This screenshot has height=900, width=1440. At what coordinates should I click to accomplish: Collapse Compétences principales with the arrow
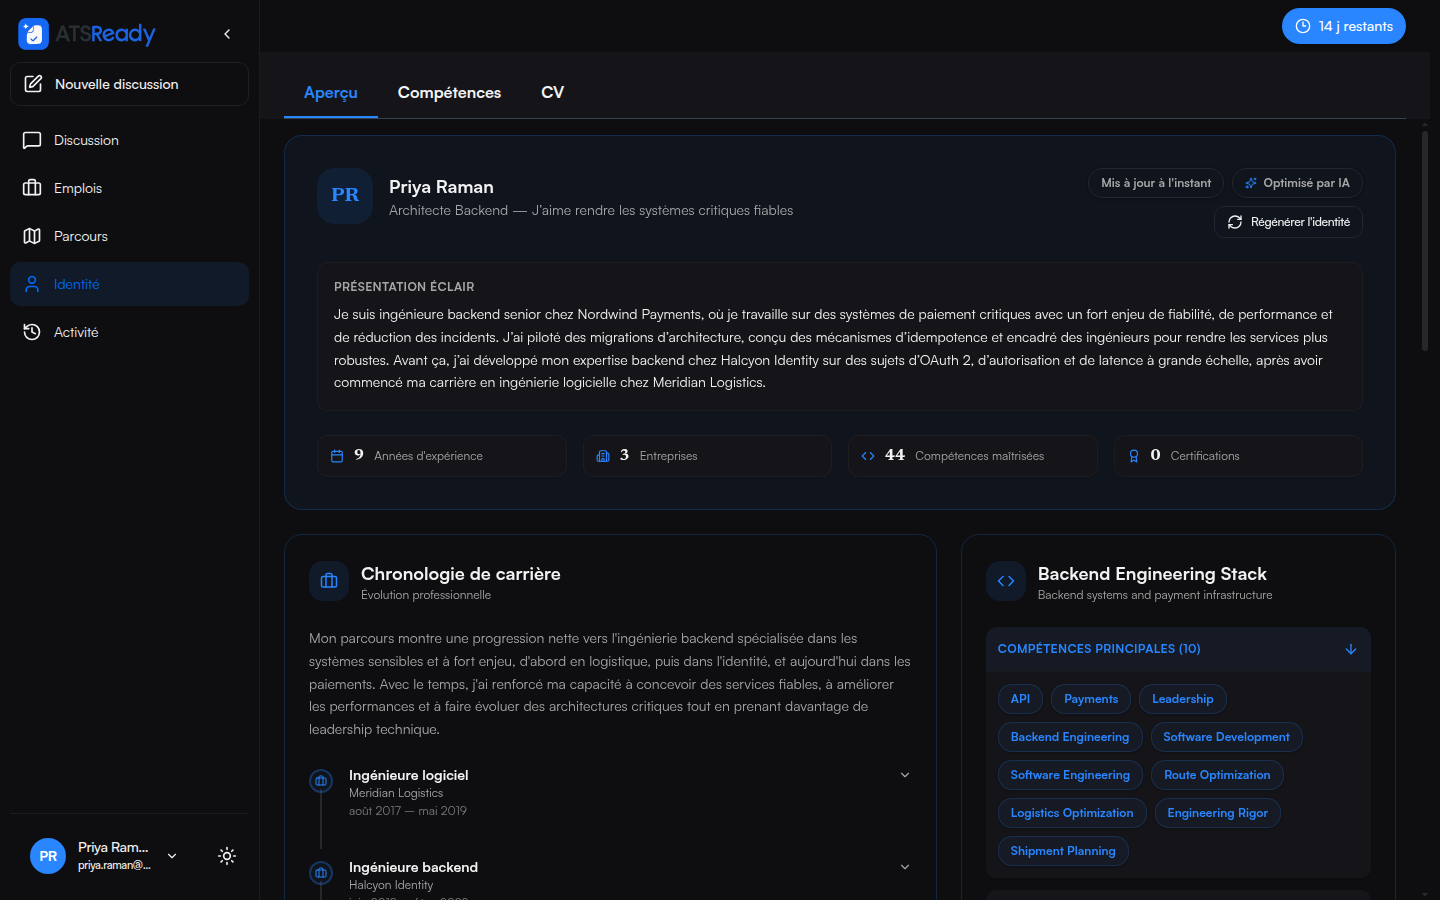[x=1351, y=649]
